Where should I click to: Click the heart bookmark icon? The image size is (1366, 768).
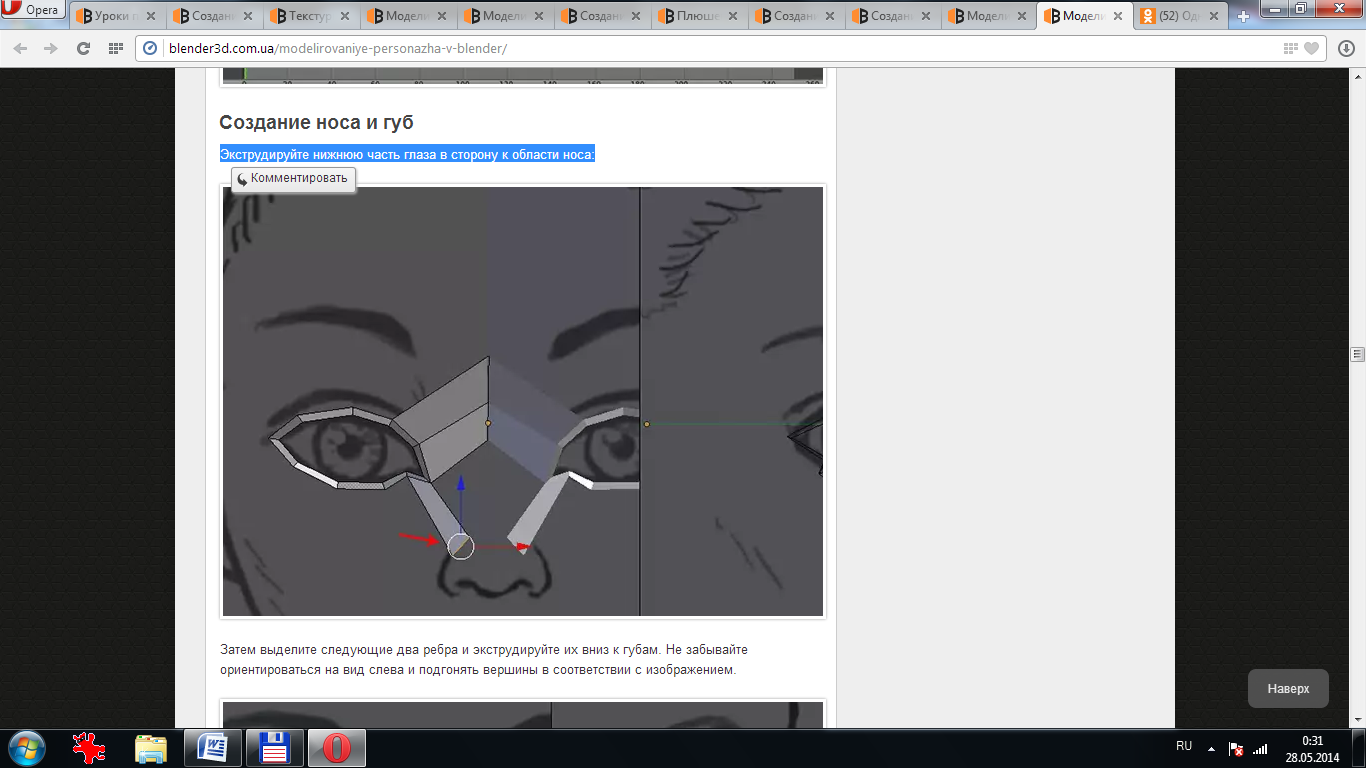[x=1311, y=49]
